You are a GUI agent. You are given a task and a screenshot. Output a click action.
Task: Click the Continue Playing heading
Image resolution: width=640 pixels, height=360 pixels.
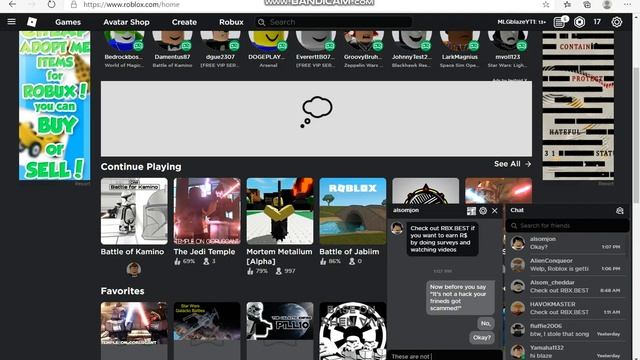[141, 167]
